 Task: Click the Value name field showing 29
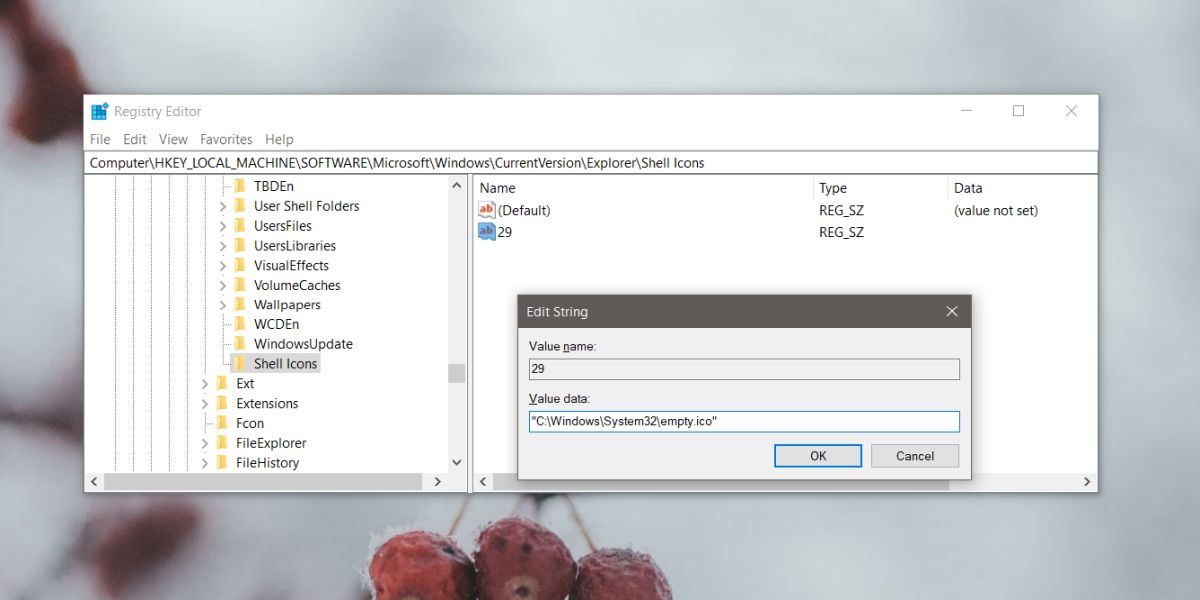[x=744, y=369]
